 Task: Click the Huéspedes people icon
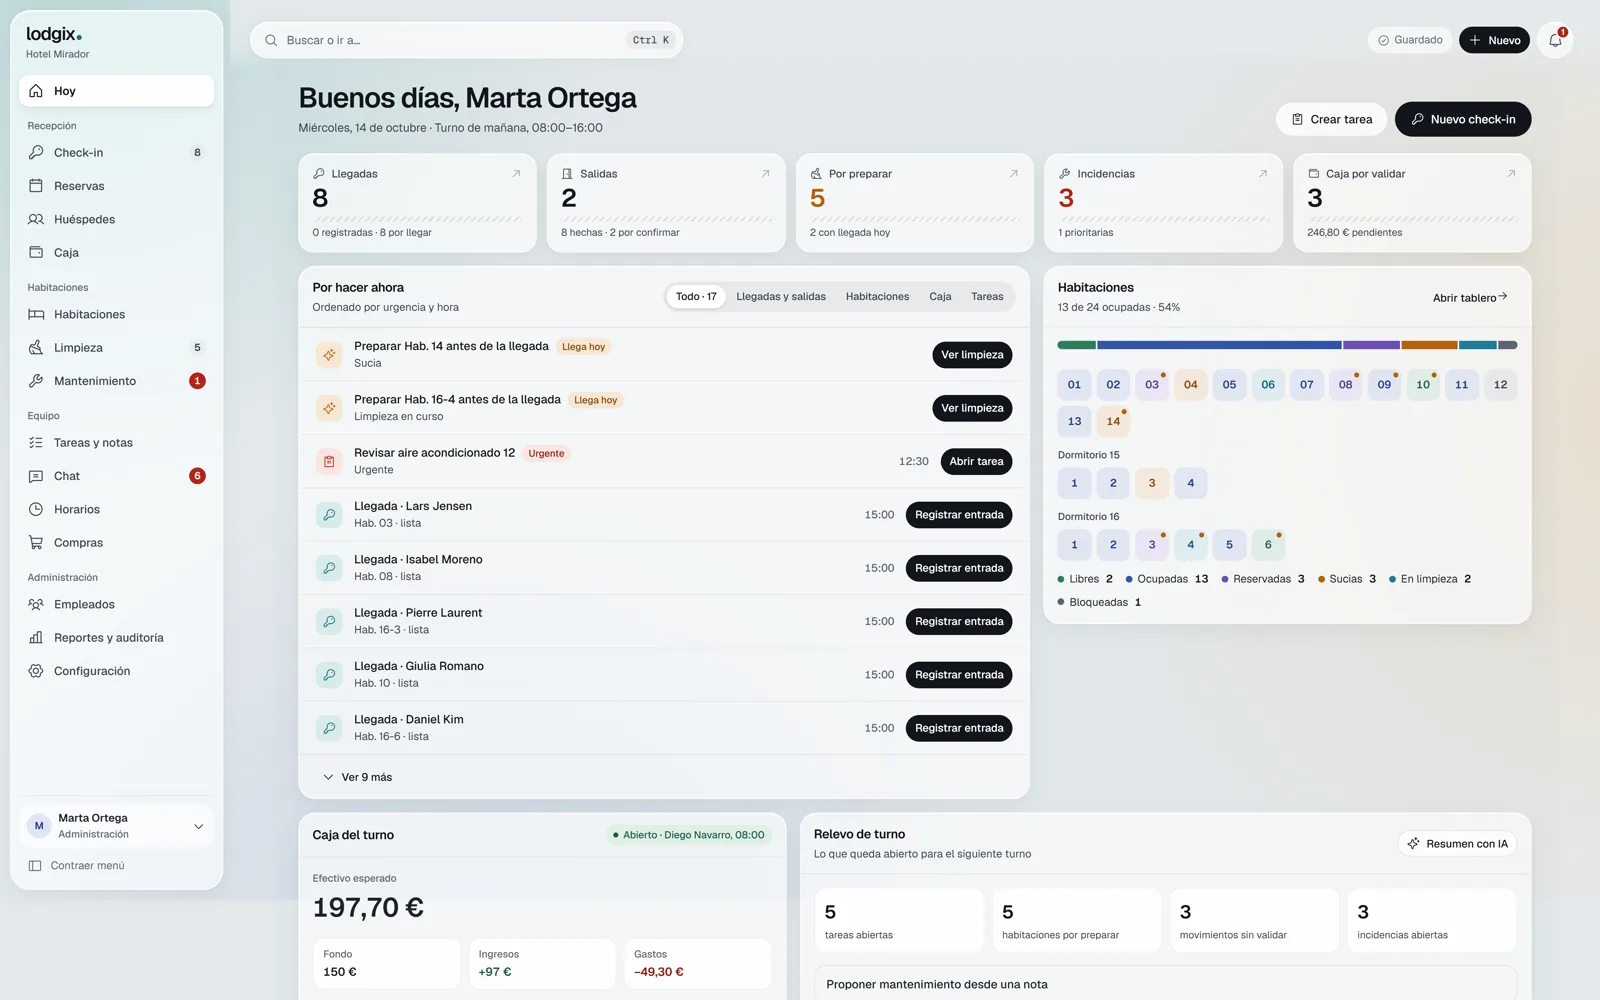point(36,219)
